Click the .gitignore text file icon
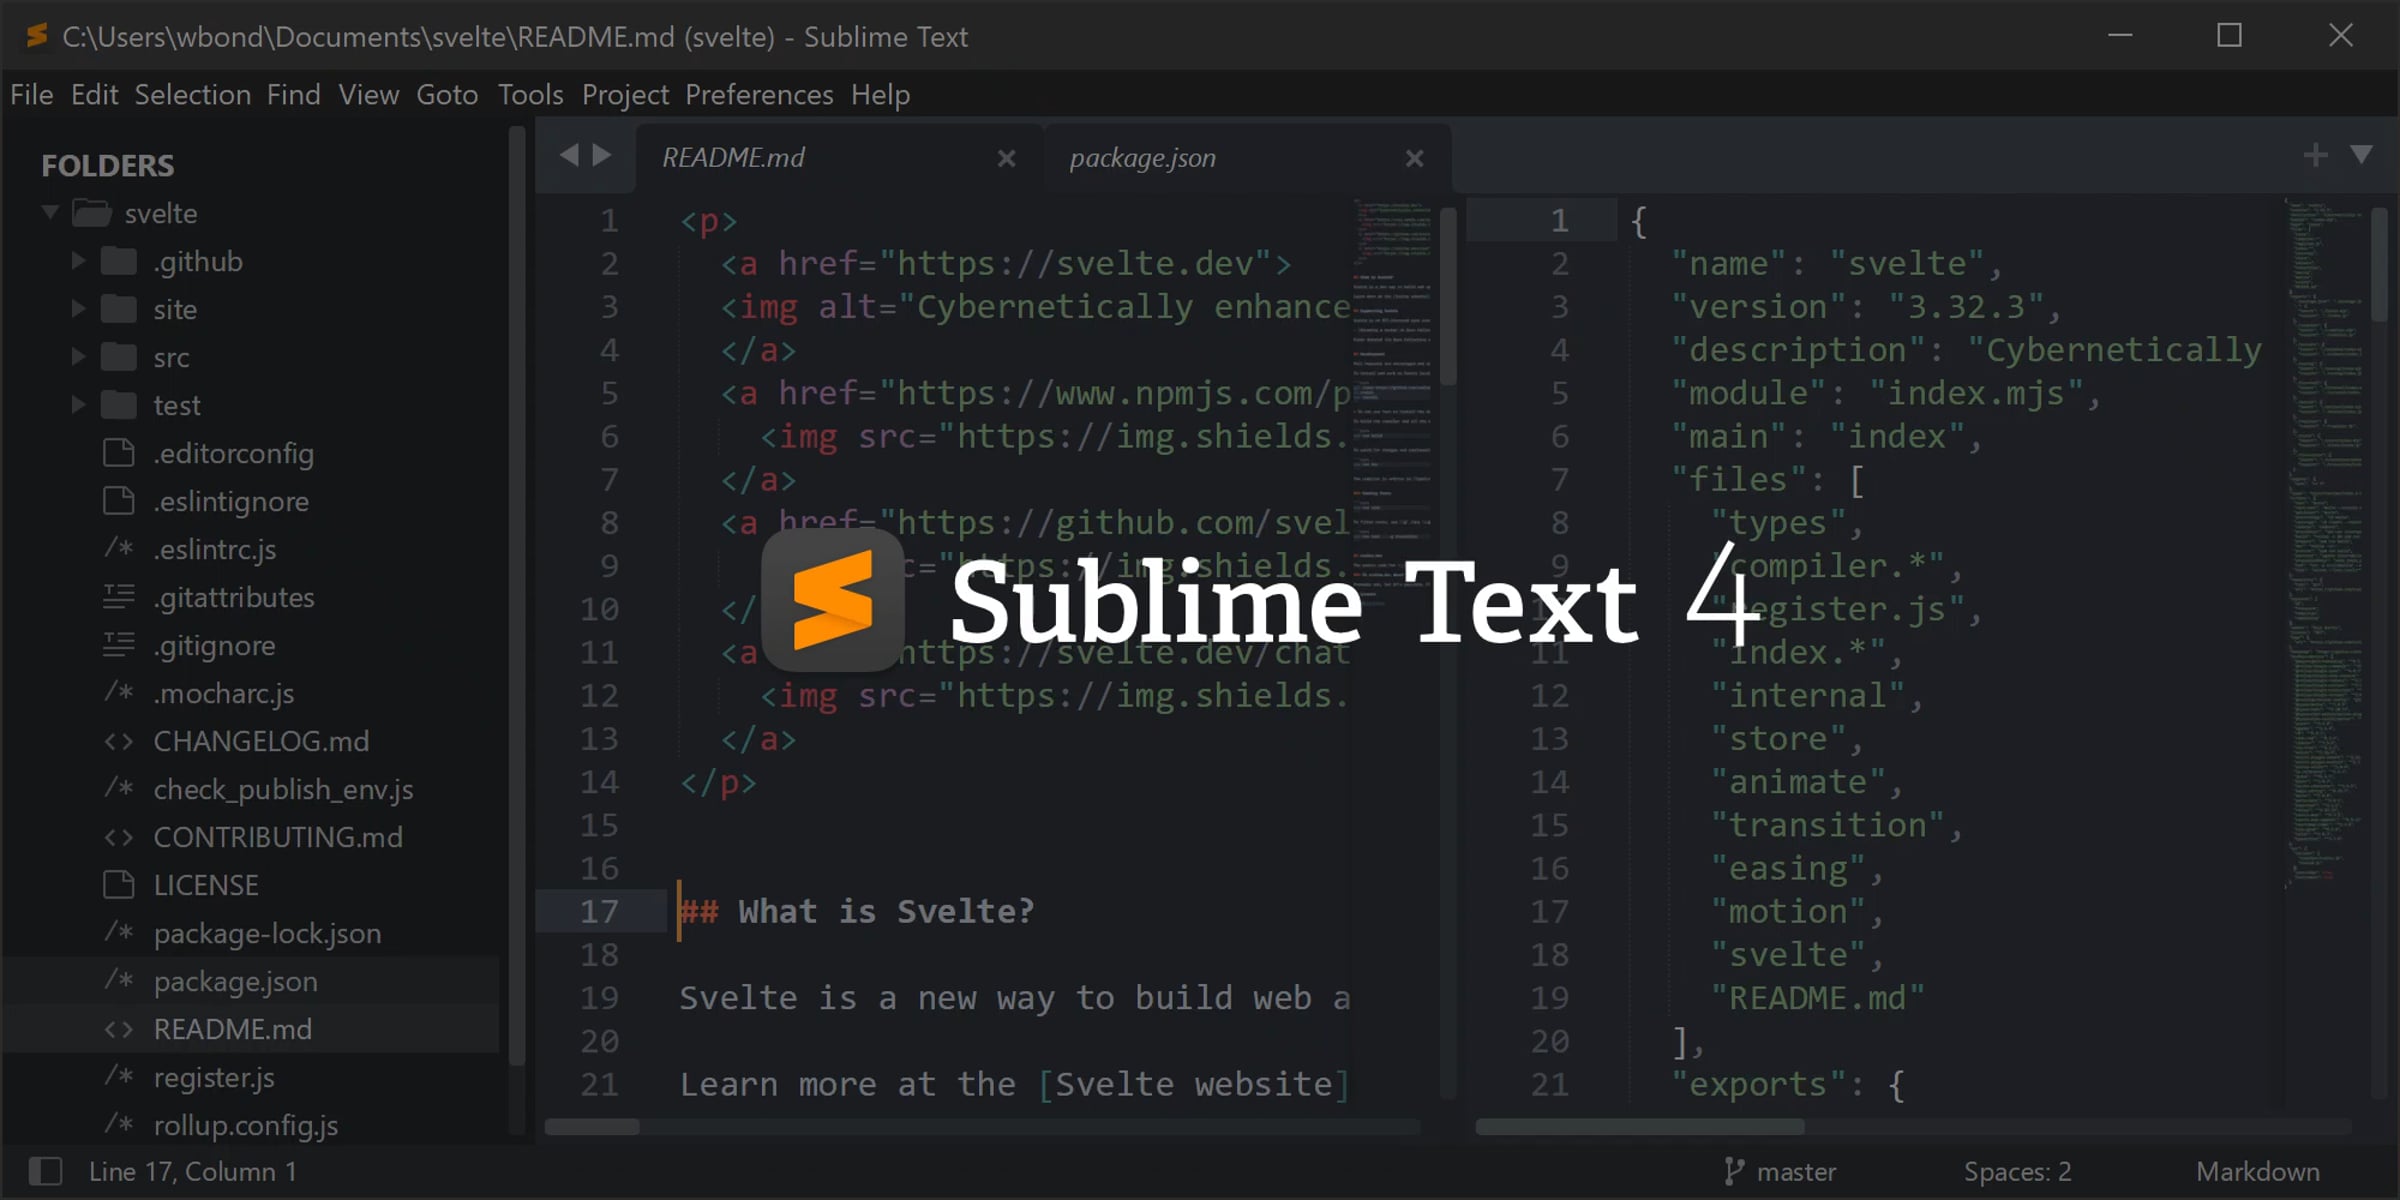The height and width of the screenshot is (1200, 2400). point(119,645)
